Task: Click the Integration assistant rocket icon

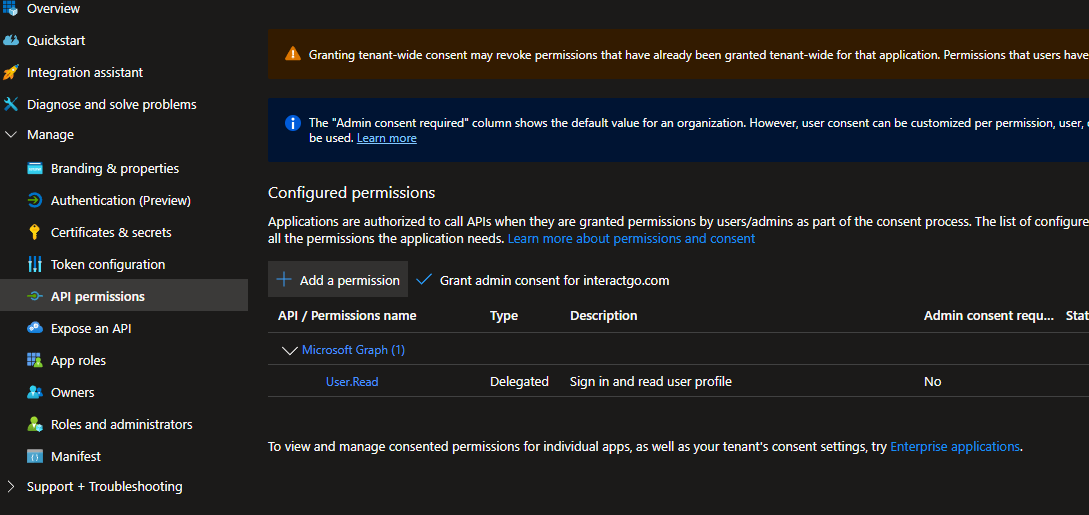Action: pos(10,72)
